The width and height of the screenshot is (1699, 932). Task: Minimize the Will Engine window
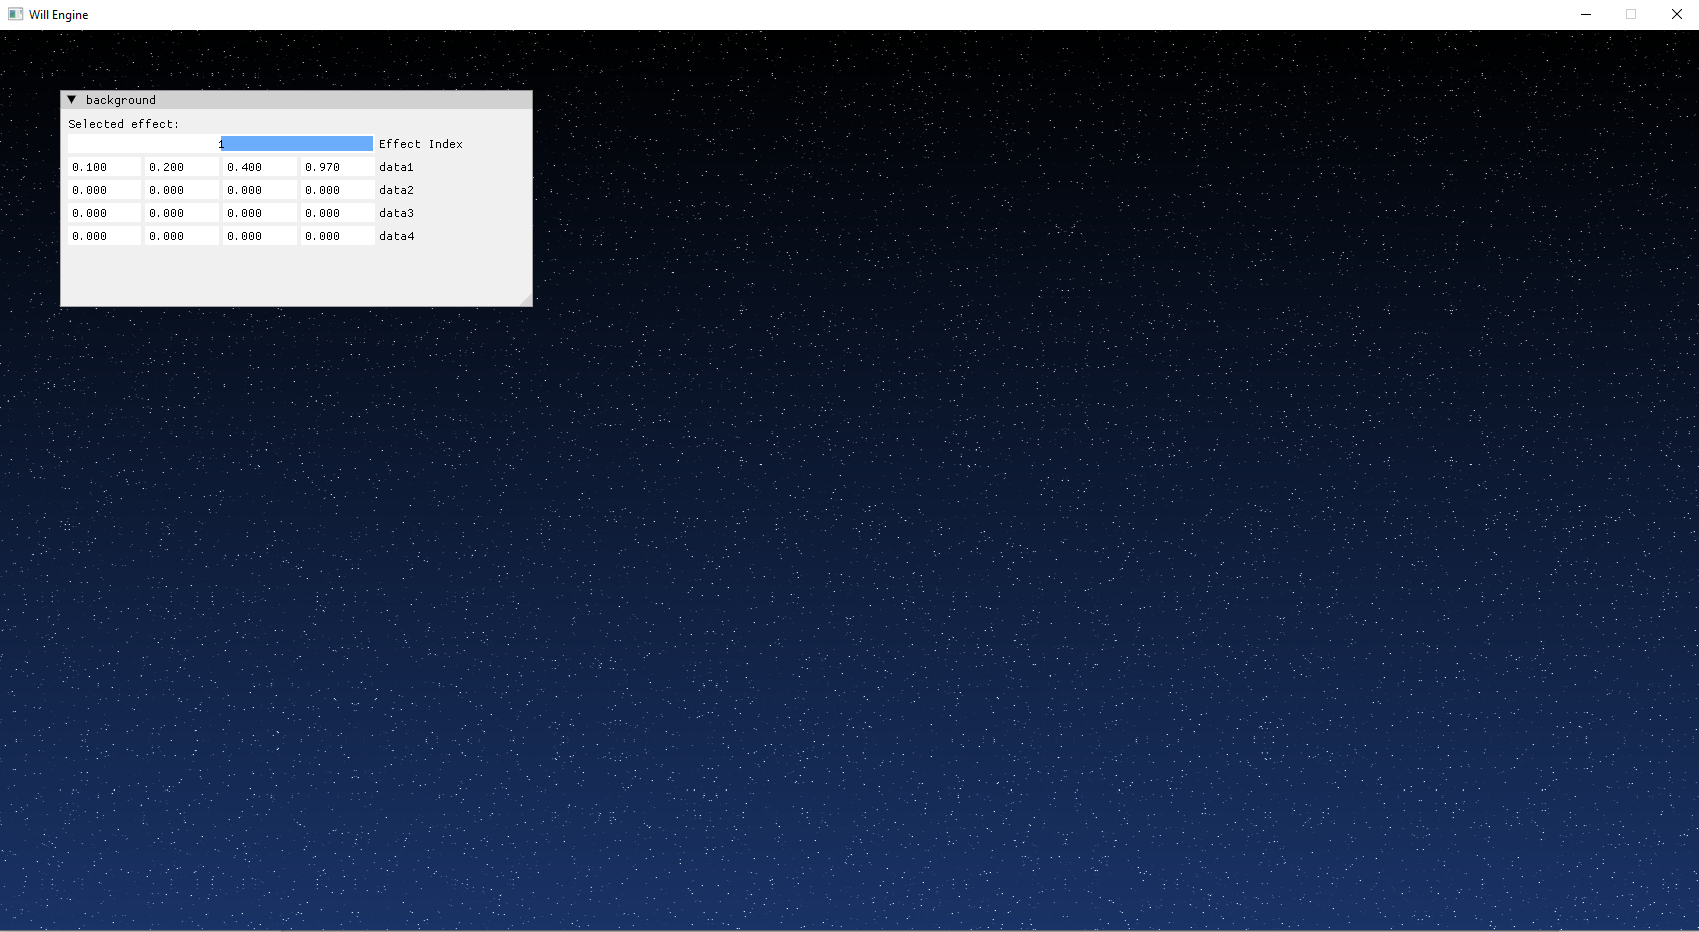(x=1585, y=14)
